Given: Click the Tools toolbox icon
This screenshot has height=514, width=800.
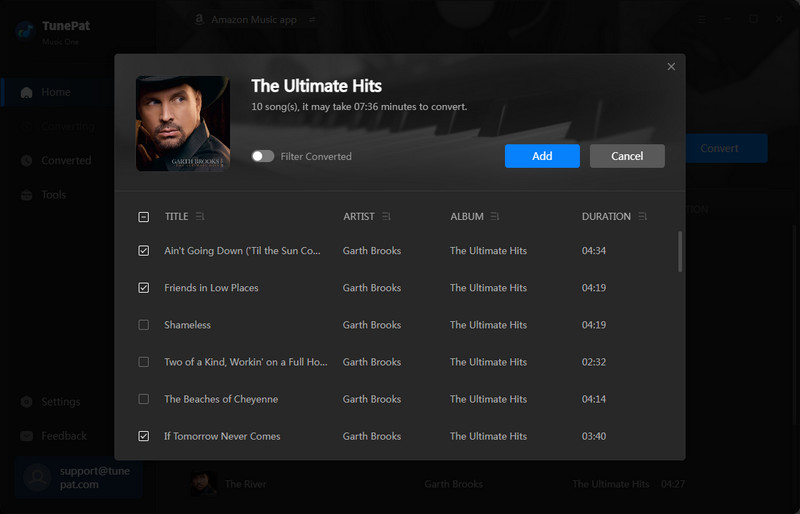Looking at the screenshot, I should pyautogui.click(x=27, y=195).
